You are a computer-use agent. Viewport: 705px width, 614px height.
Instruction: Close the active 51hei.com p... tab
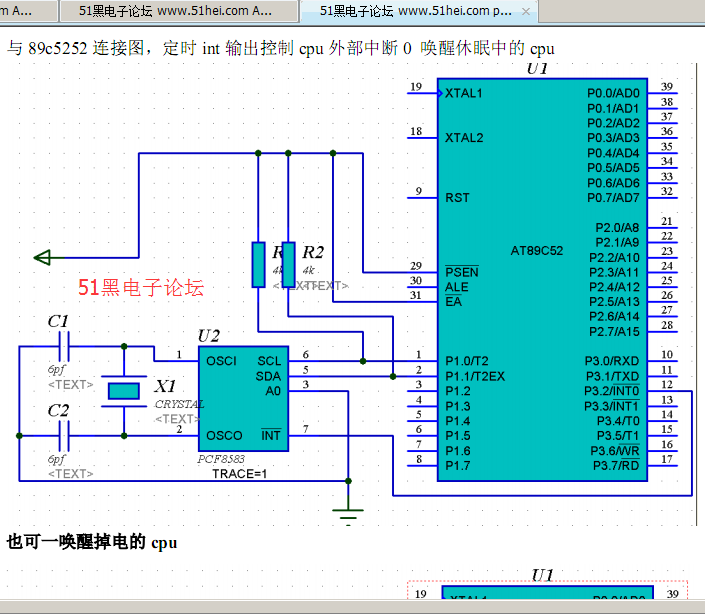(x=525, y=12)
